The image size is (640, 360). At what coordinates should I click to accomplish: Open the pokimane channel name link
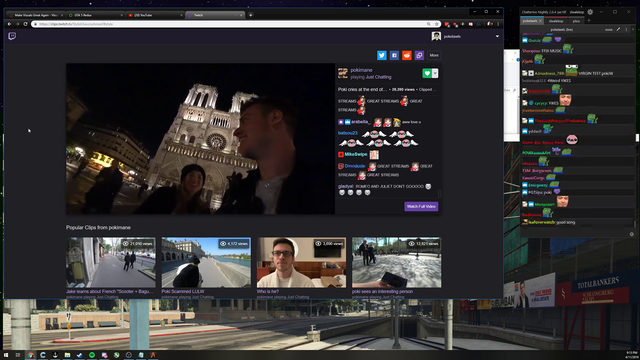click(x=361, y=70)
